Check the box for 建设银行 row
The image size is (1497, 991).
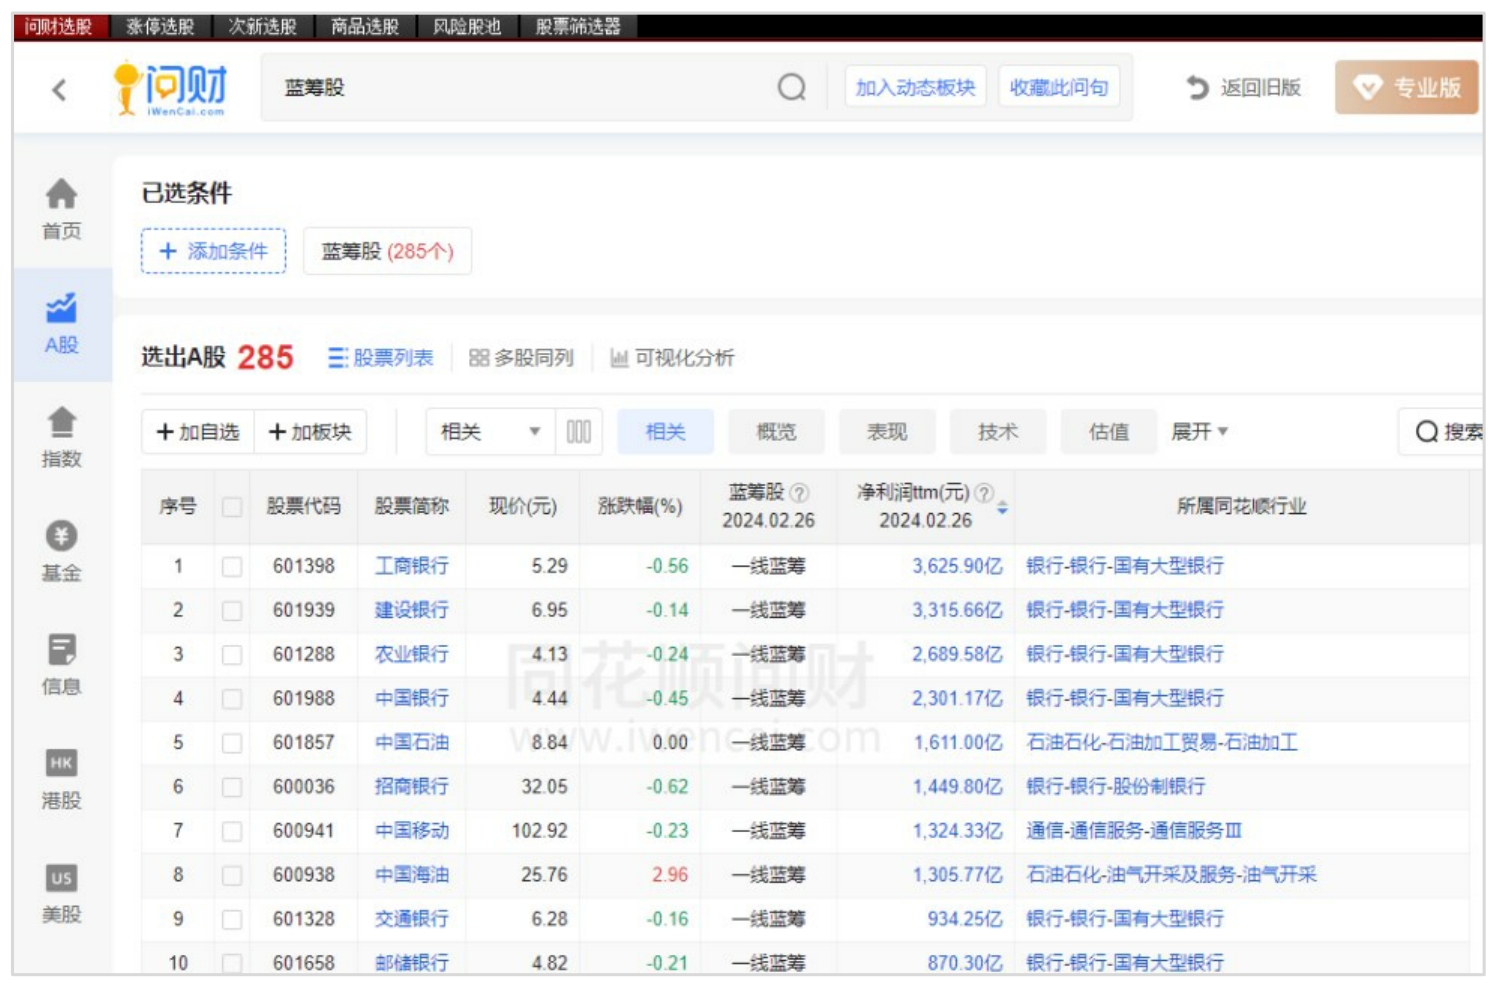pos(232,611)
